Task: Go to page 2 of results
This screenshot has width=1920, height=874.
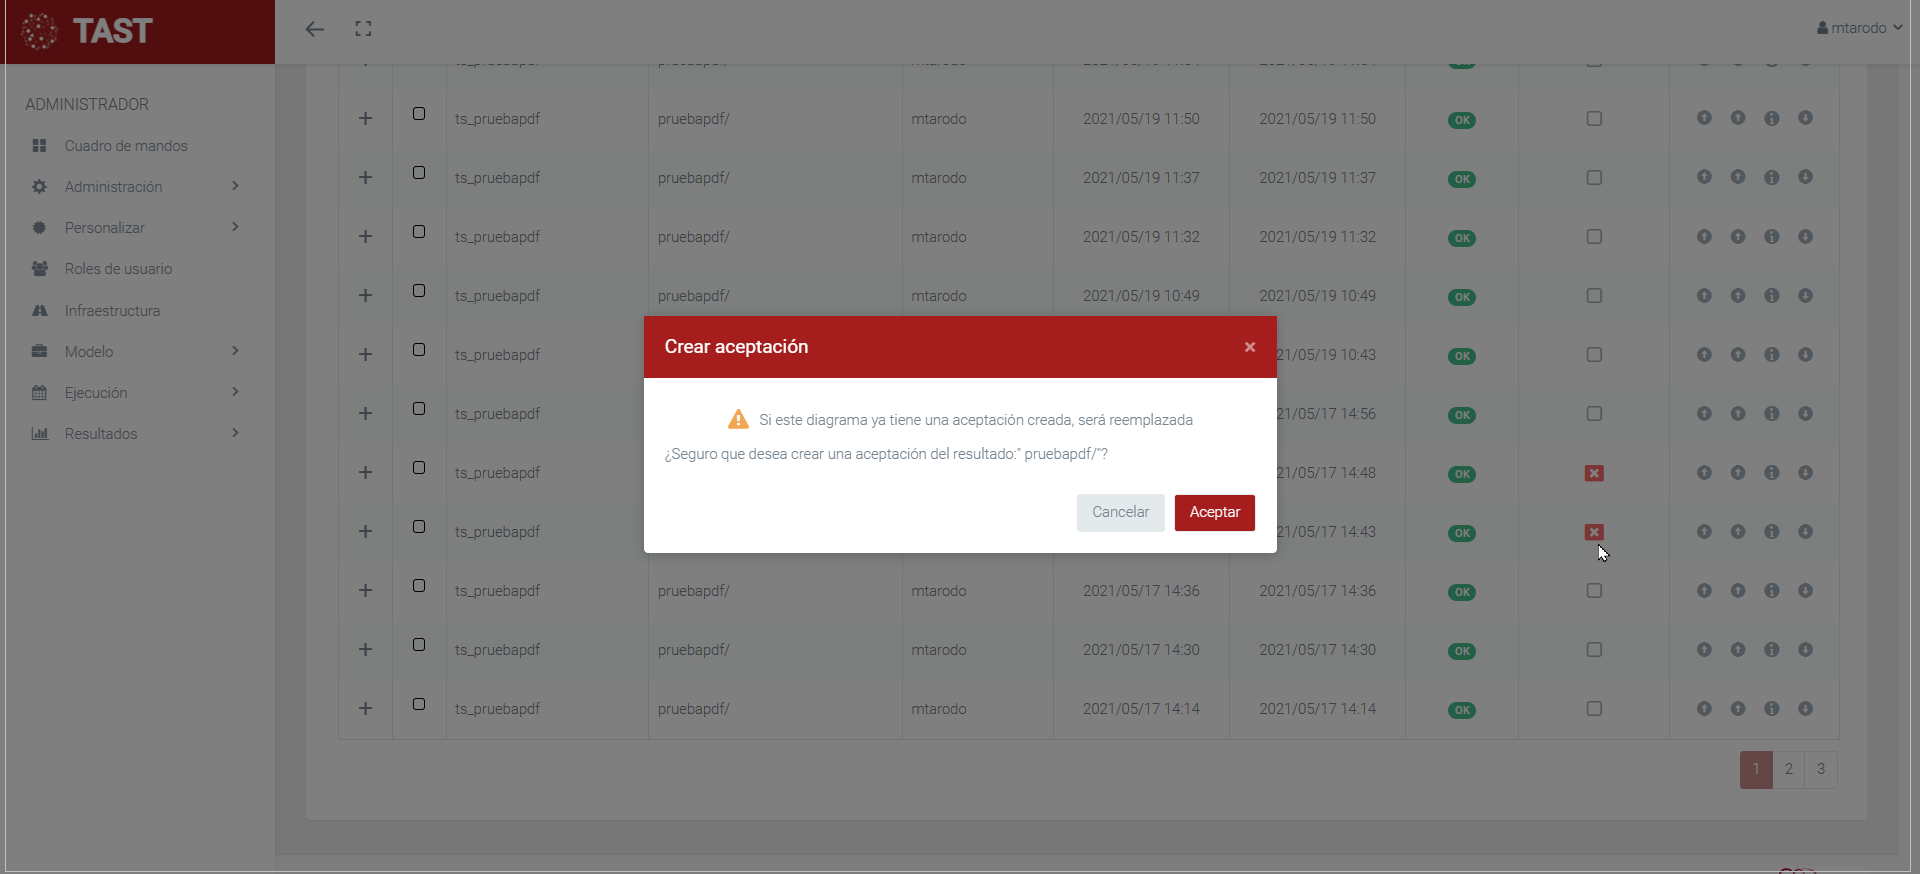Action: point(1788,769)
